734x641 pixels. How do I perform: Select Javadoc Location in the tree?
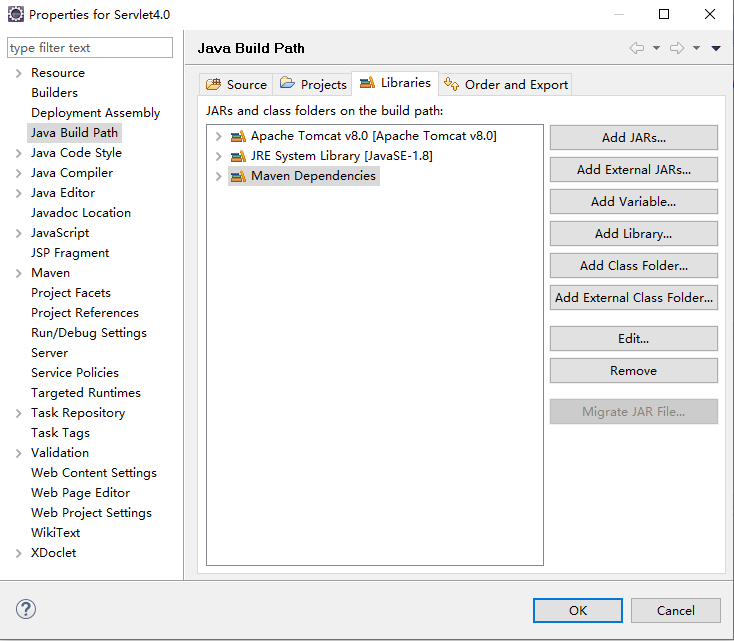[81, 213]
